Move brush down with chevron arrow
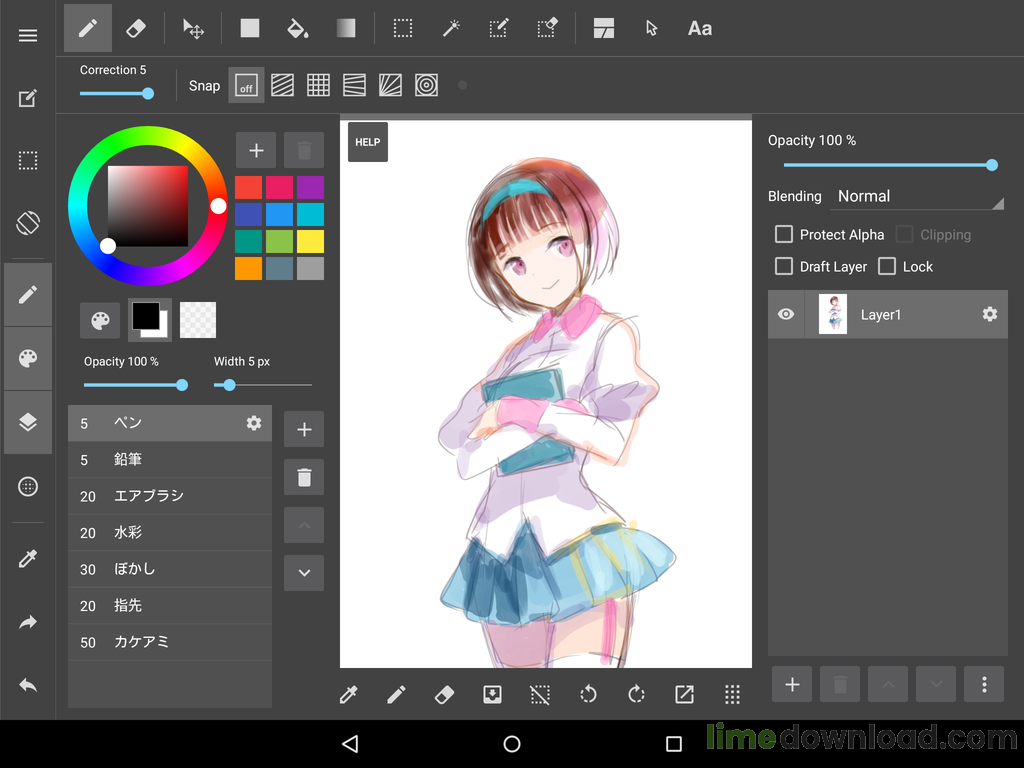Viewport: 1024px width, 768px height. (x=304, y=573)
